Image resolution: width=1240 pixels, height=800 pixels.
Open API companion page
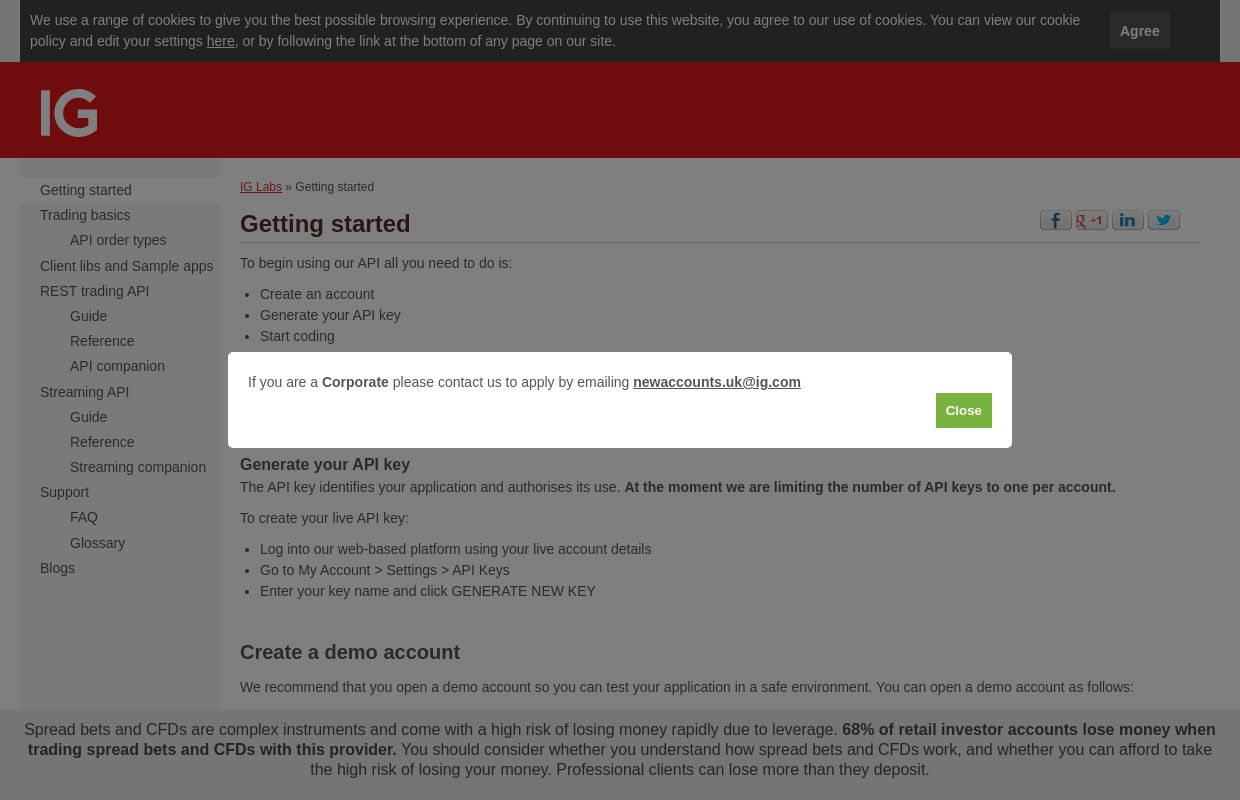[x=118, y=366]
